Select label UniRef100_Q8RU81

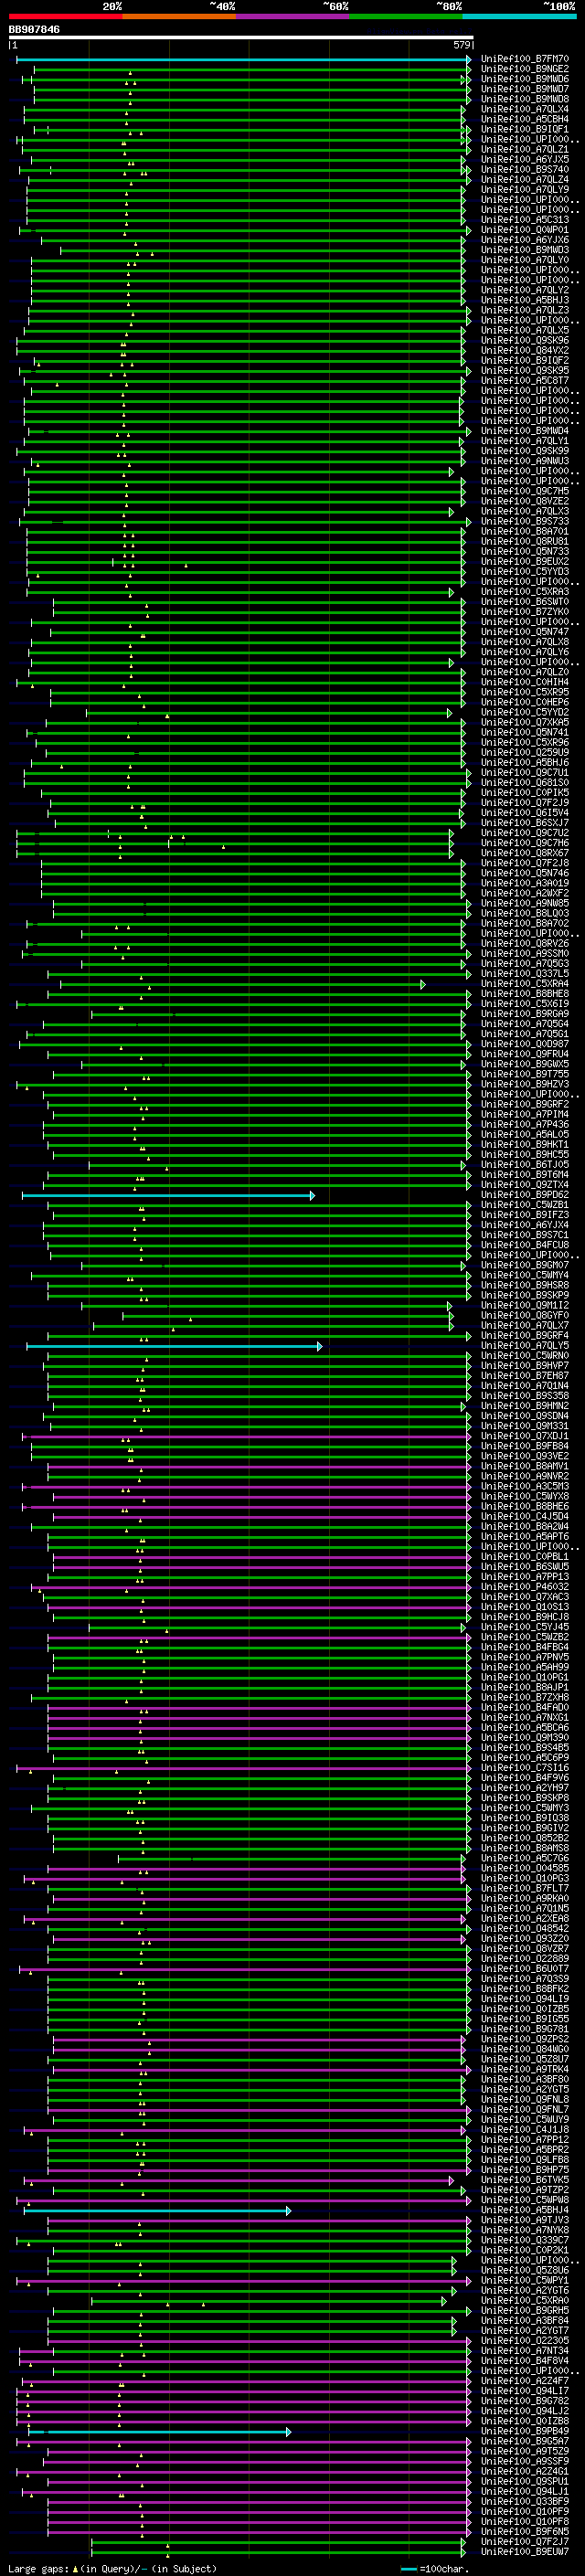click(x=525, y=541)
